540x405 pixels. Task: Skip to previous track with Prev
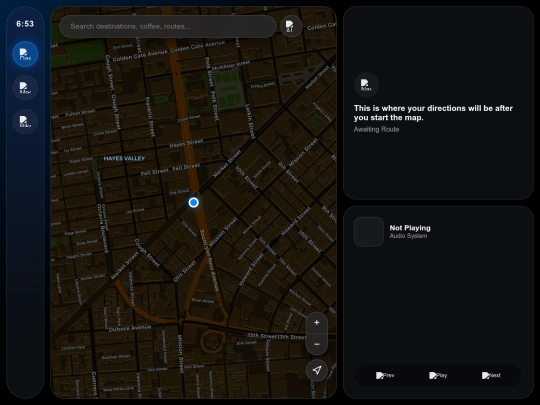click(385, 375)
